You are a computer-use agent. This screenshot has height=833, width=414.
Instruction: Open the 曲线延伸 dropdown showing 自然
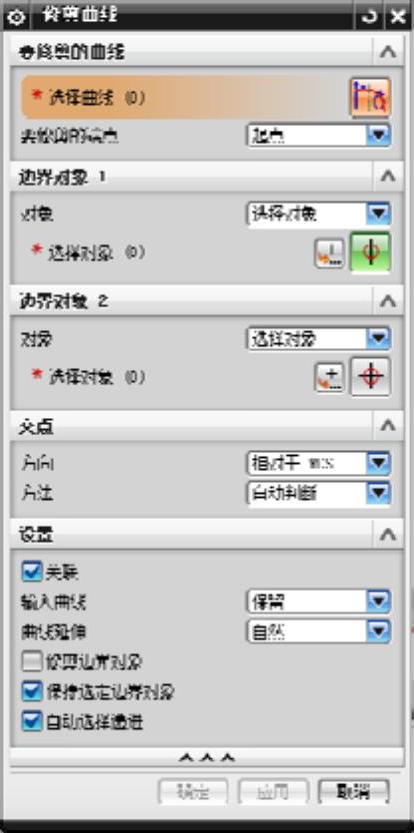(319, 632)
